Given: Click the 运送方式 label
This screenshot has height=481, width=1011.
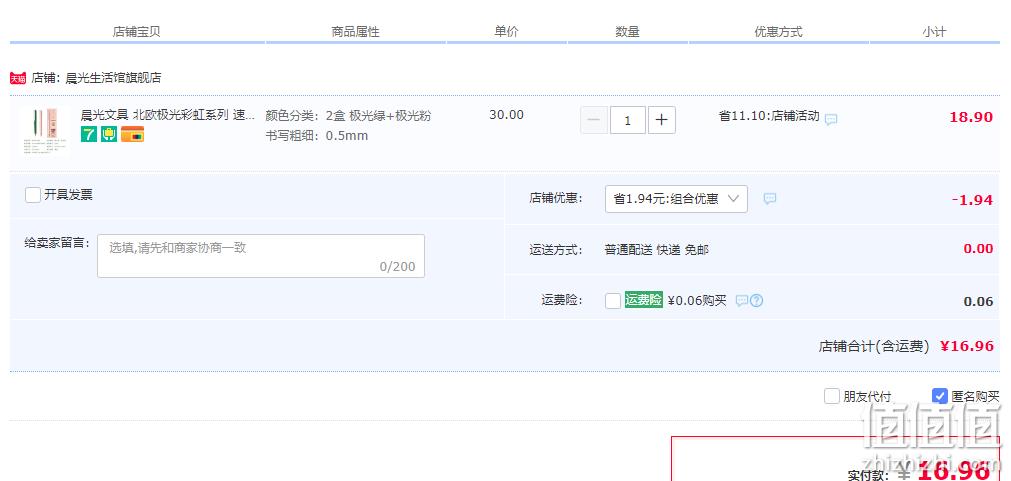Looking at the screenshot, I should [x=556, y=250].
